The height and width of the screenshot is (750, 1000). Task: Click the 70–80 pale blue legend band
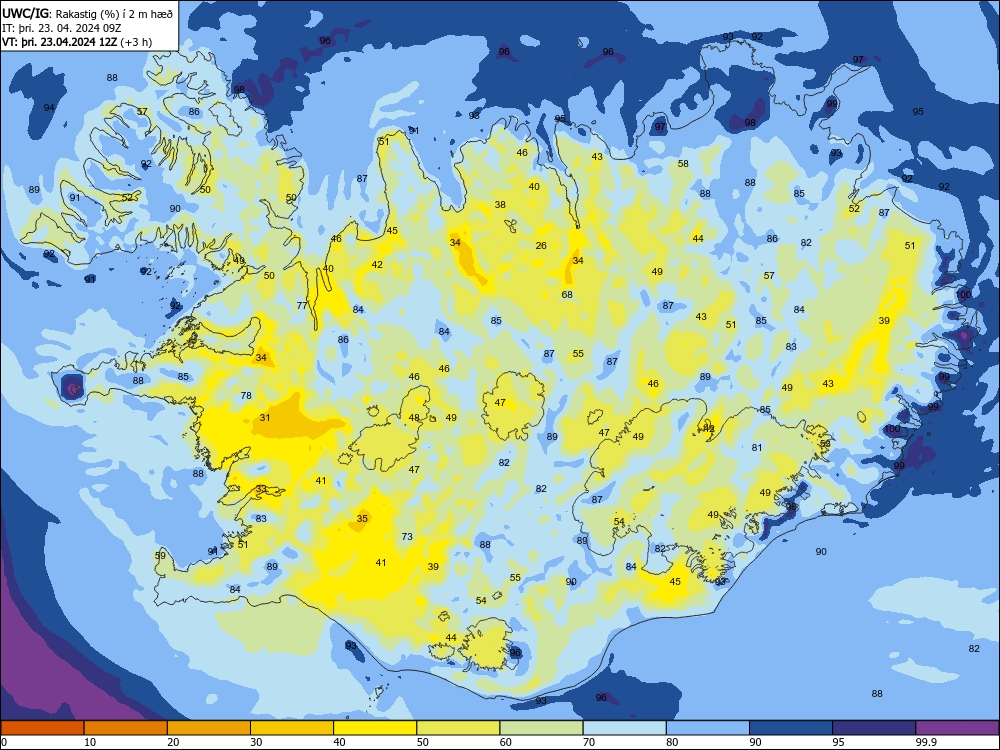point(625,728)
